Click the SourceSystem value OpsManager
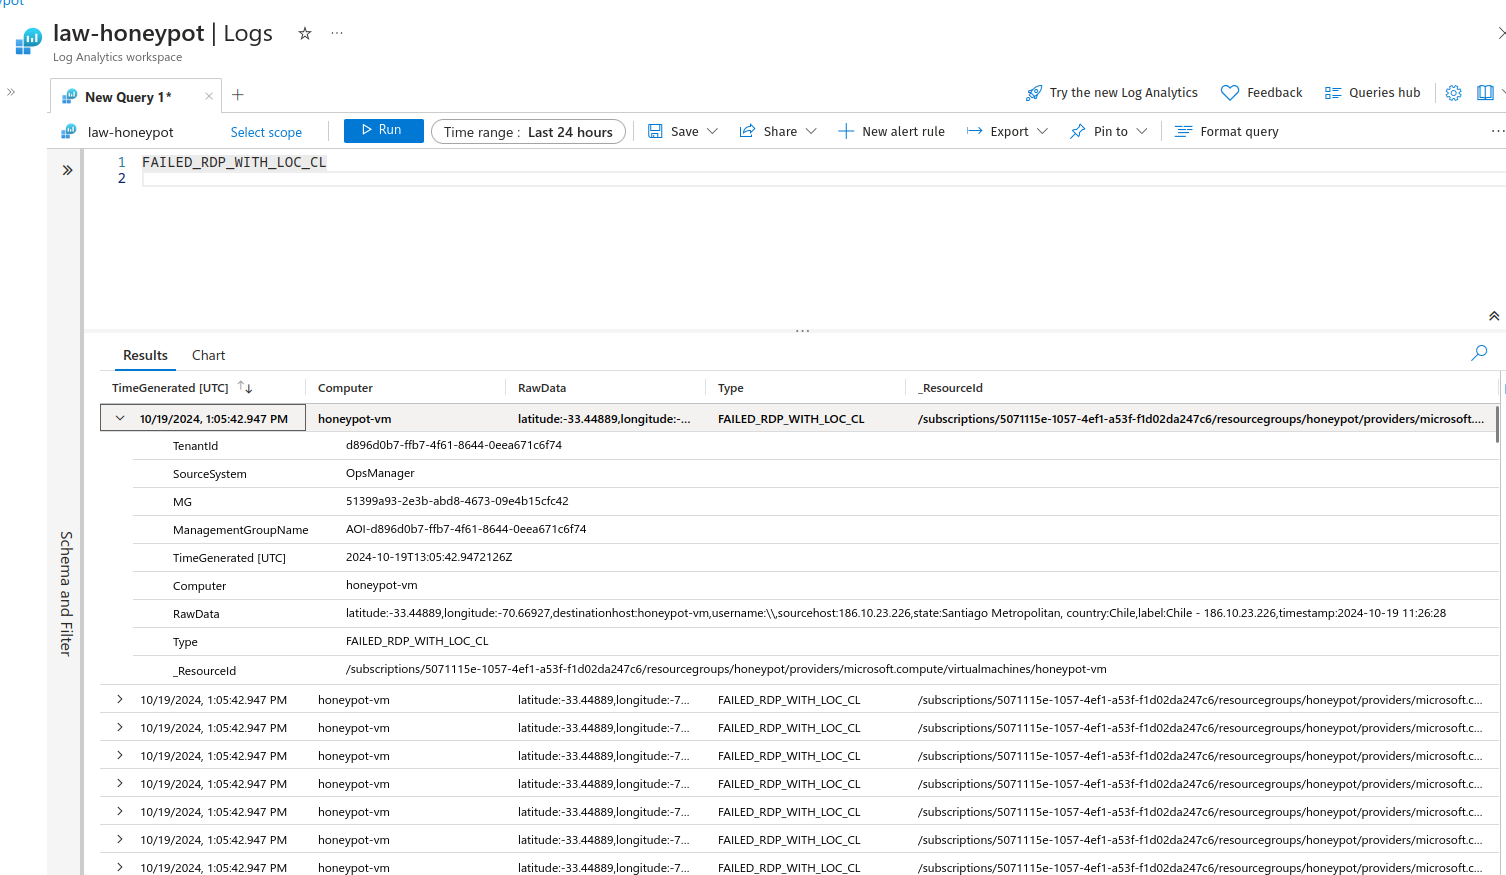1506x875 pixels. tap(380, 473)
